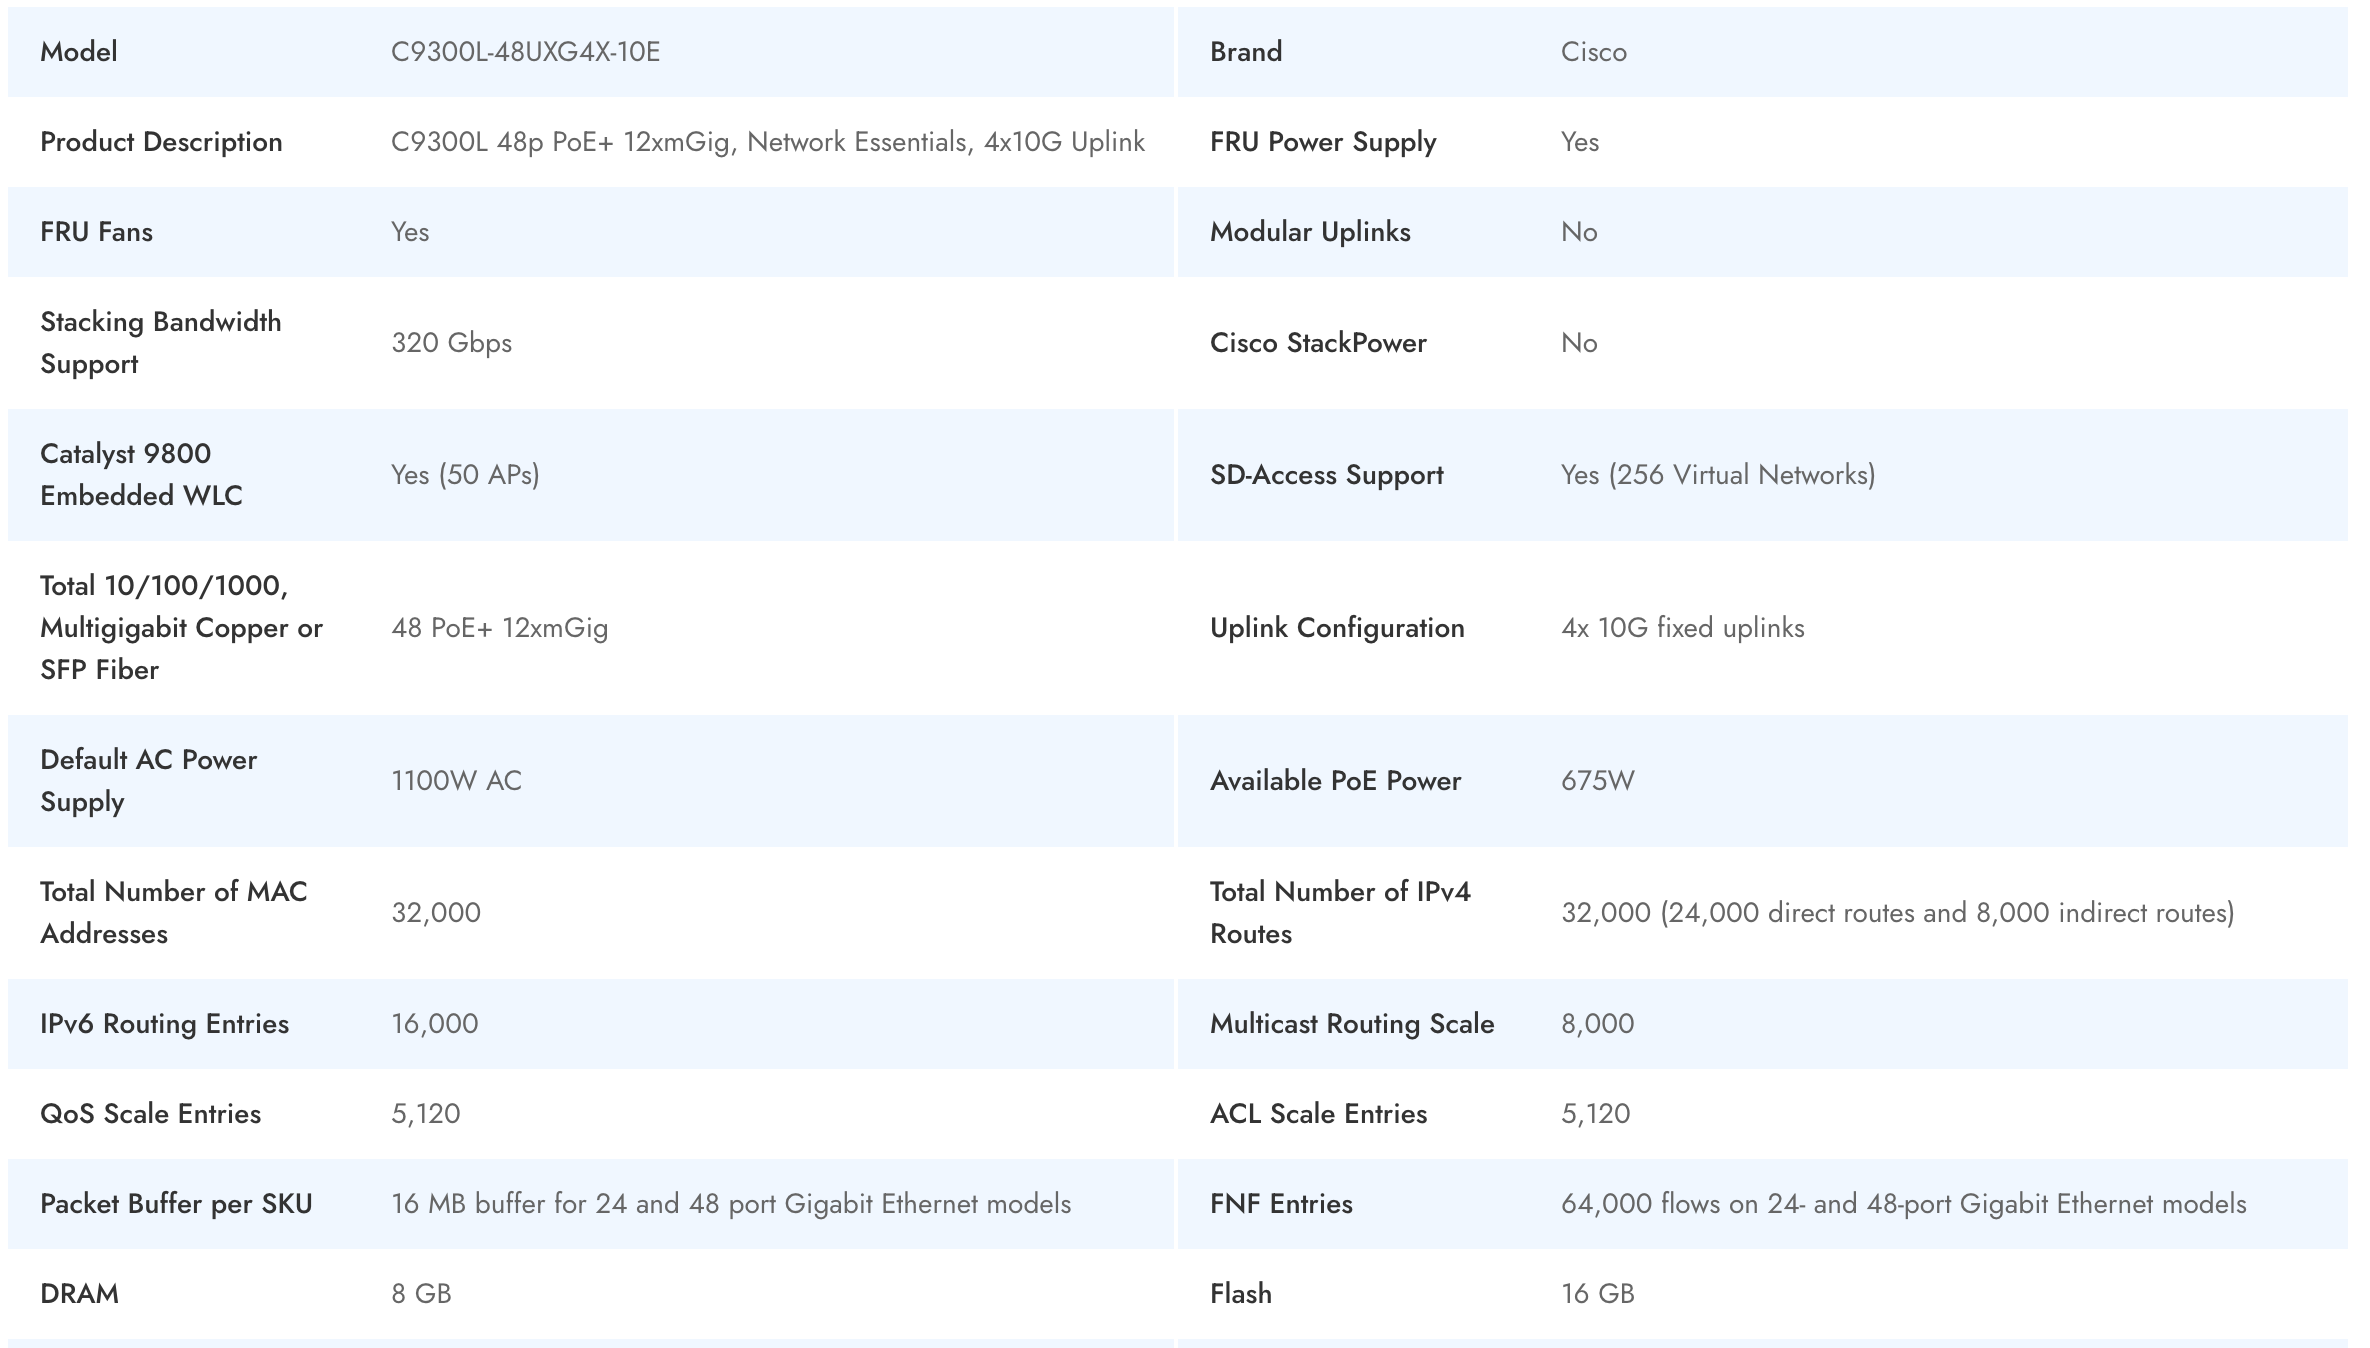Click the model number C9300L-48UXG4X-10E
The height and width of the screenshot is (1348, 2370).
pyautogui.click(x=525, y=52)
